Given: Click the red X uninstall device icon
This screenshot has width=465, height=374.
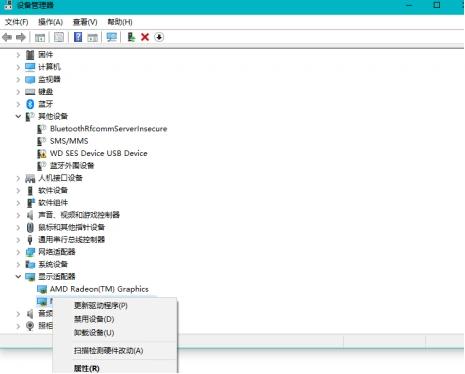Looking at the screenshot, I should click(145, 37).
